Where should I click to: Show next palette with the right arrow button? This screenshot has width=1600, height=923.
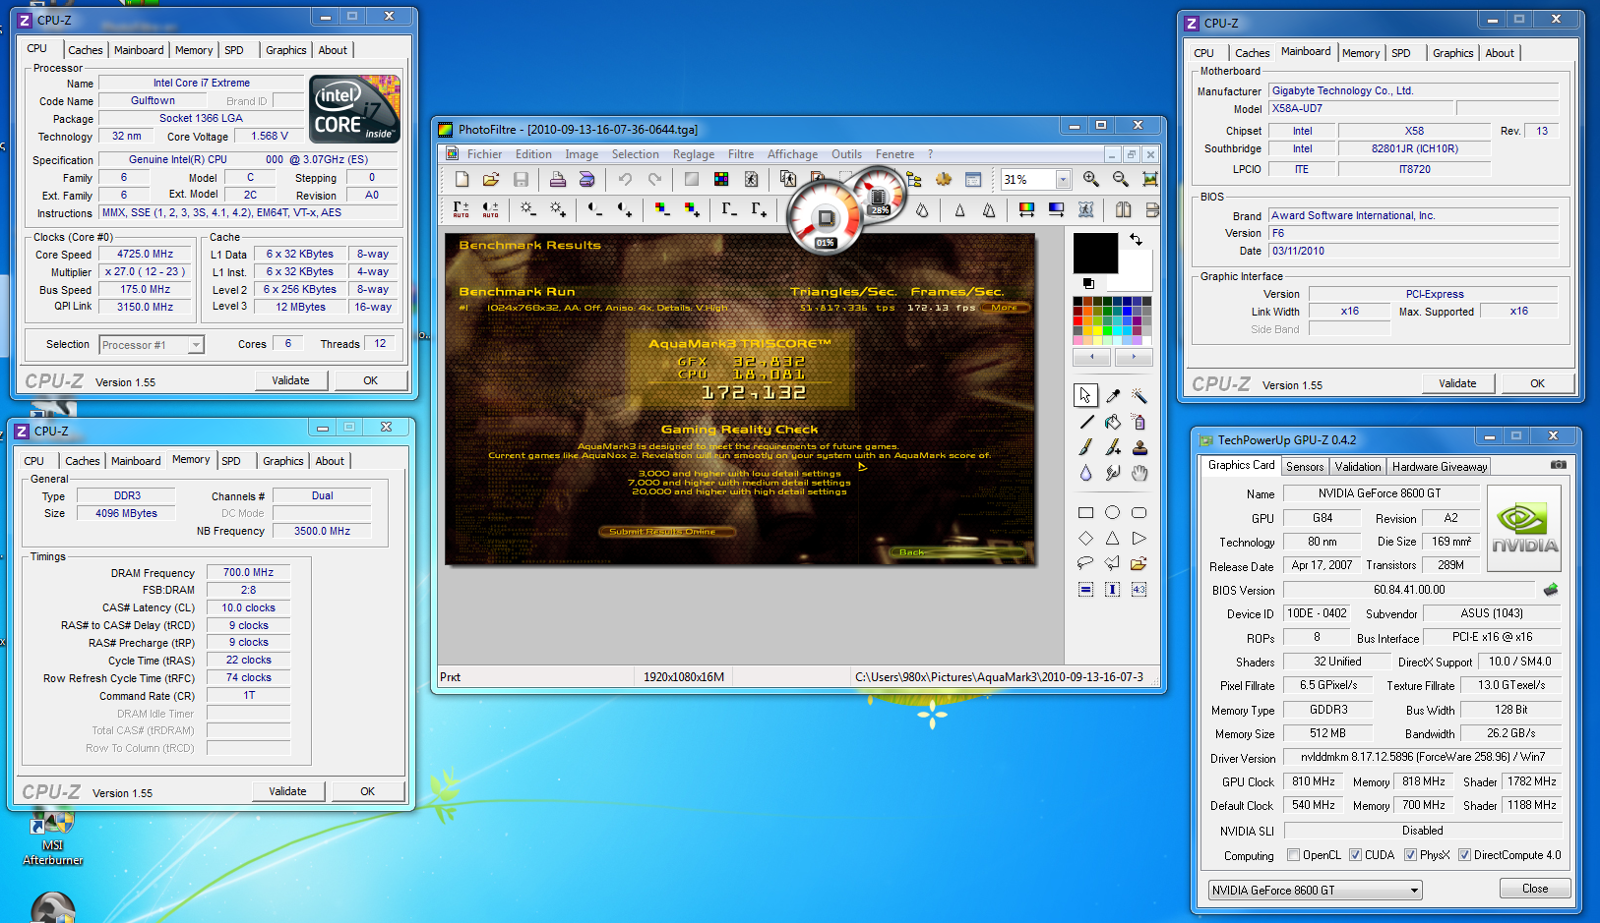pos(1133,357)
